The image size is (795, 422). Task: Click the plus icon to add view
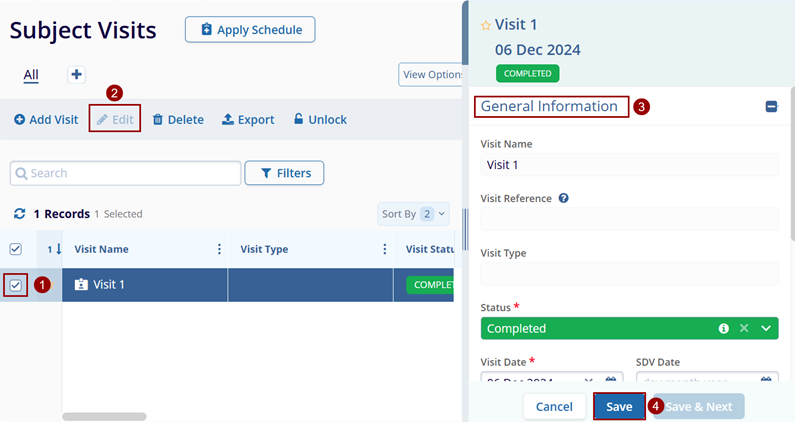pyautogui.click(x=76, y=75)
